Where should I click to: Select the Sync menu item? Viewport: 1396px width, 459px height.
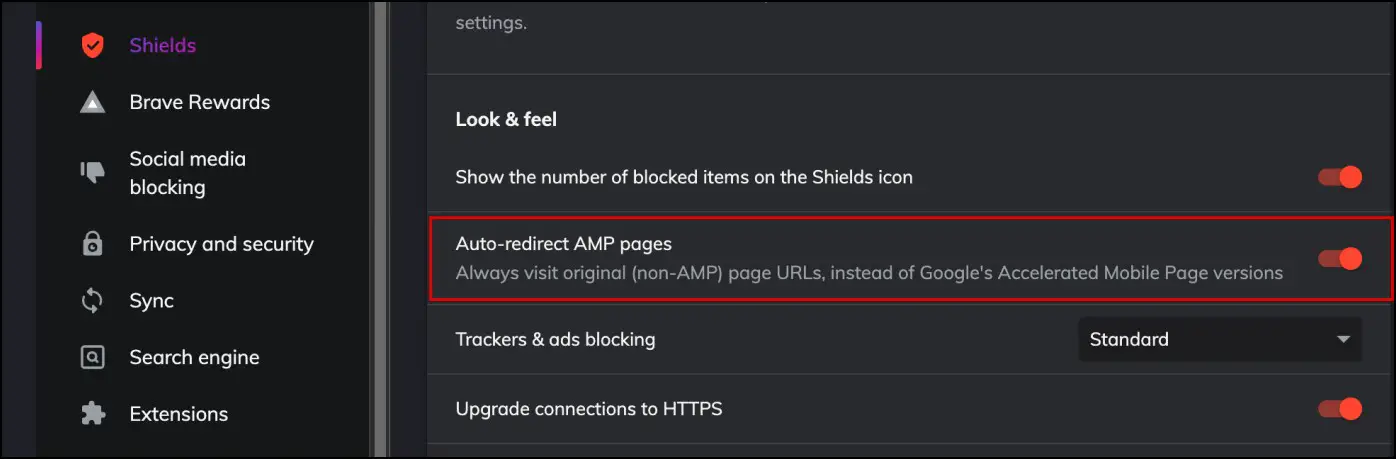[152, 301]
